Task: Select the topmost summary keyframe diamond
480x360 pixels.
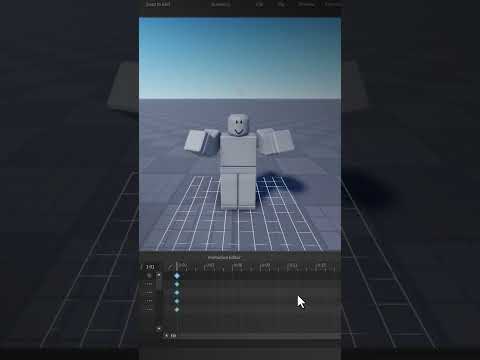Action: pos(177,276)
